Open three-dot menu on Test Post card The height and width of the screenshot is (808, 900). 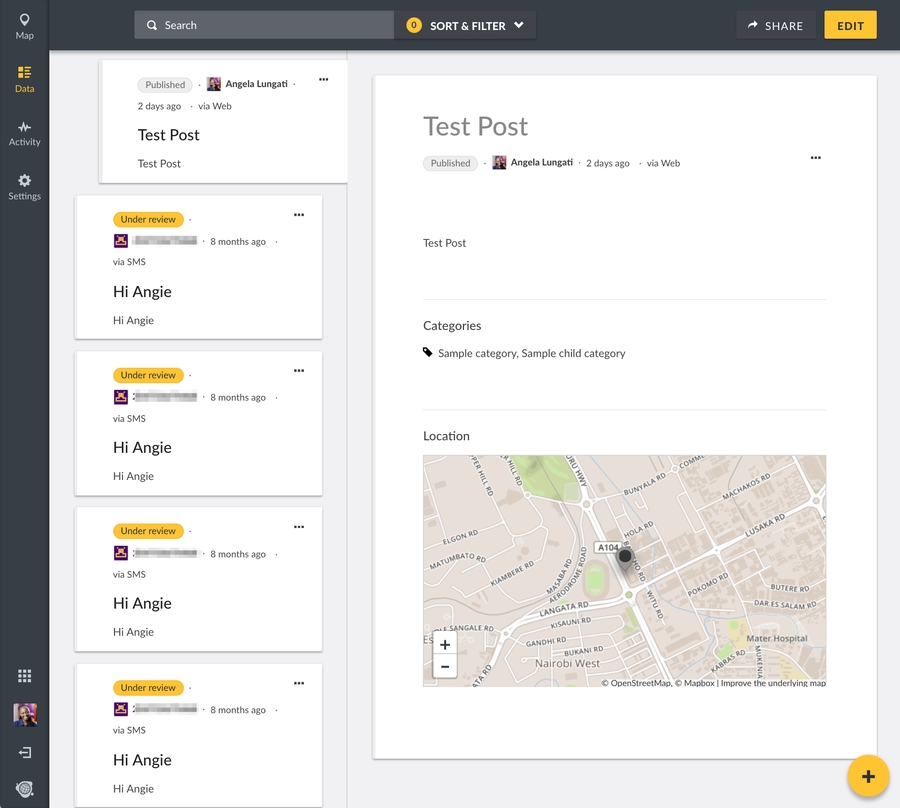click(323, 80)
